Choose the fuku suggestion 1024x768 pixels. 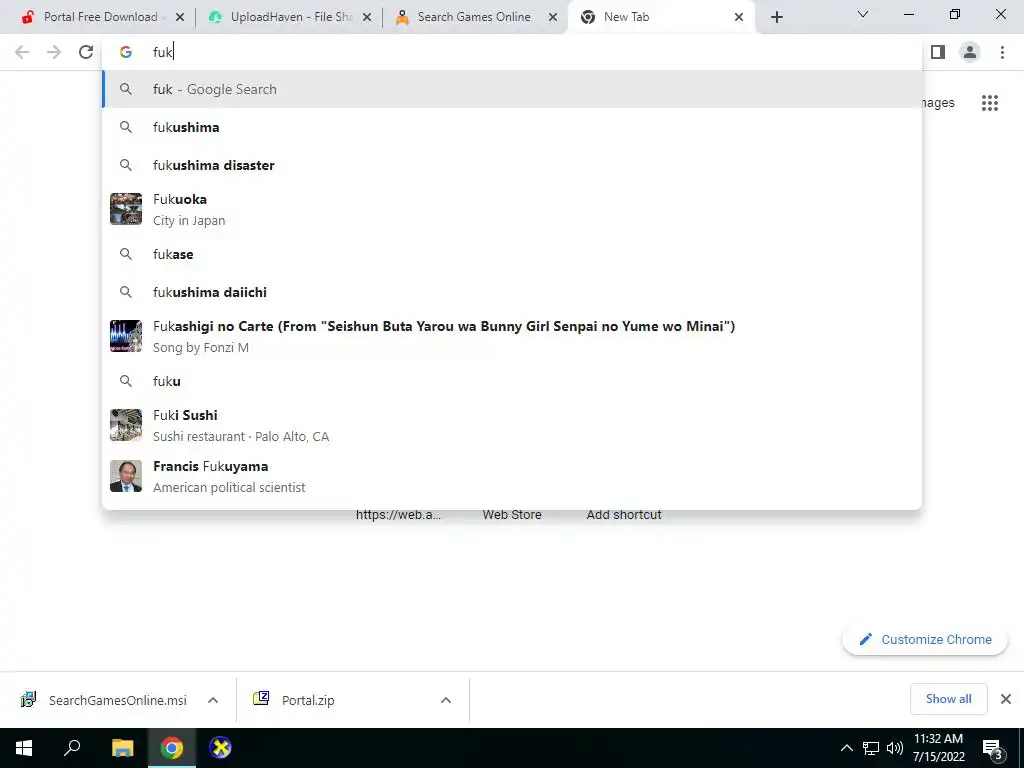[x=512, y=381]
